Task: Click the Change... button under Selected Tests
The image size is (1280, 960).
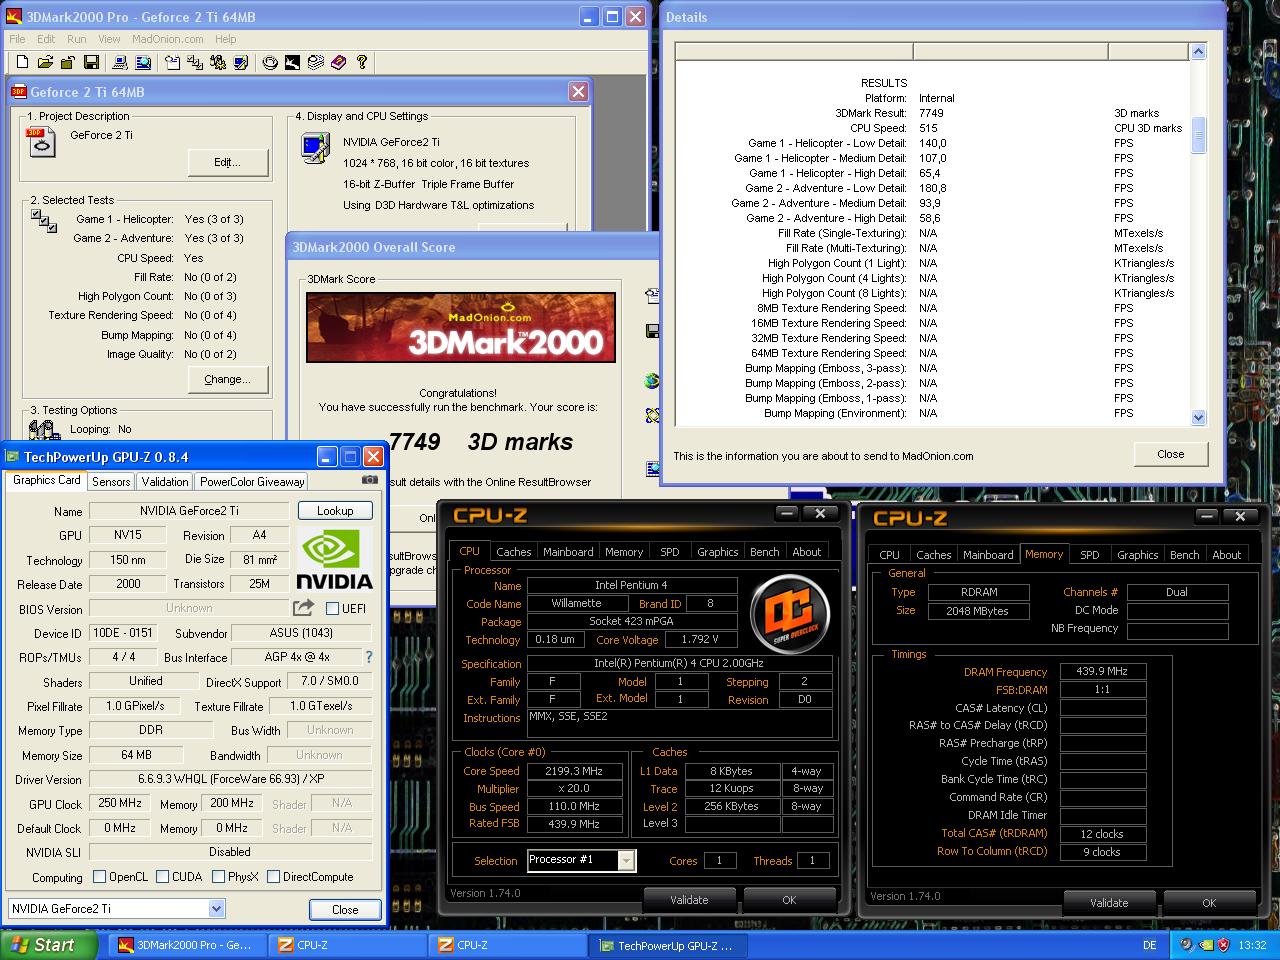Action: point(228,379)
